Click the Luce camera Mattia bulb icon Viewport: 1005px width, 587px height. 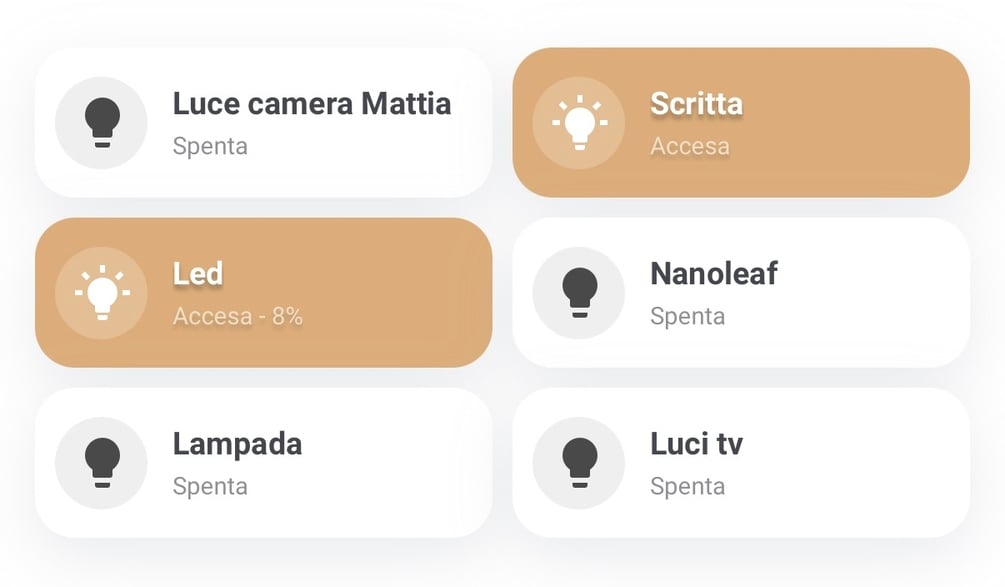(x=101, y=123)
